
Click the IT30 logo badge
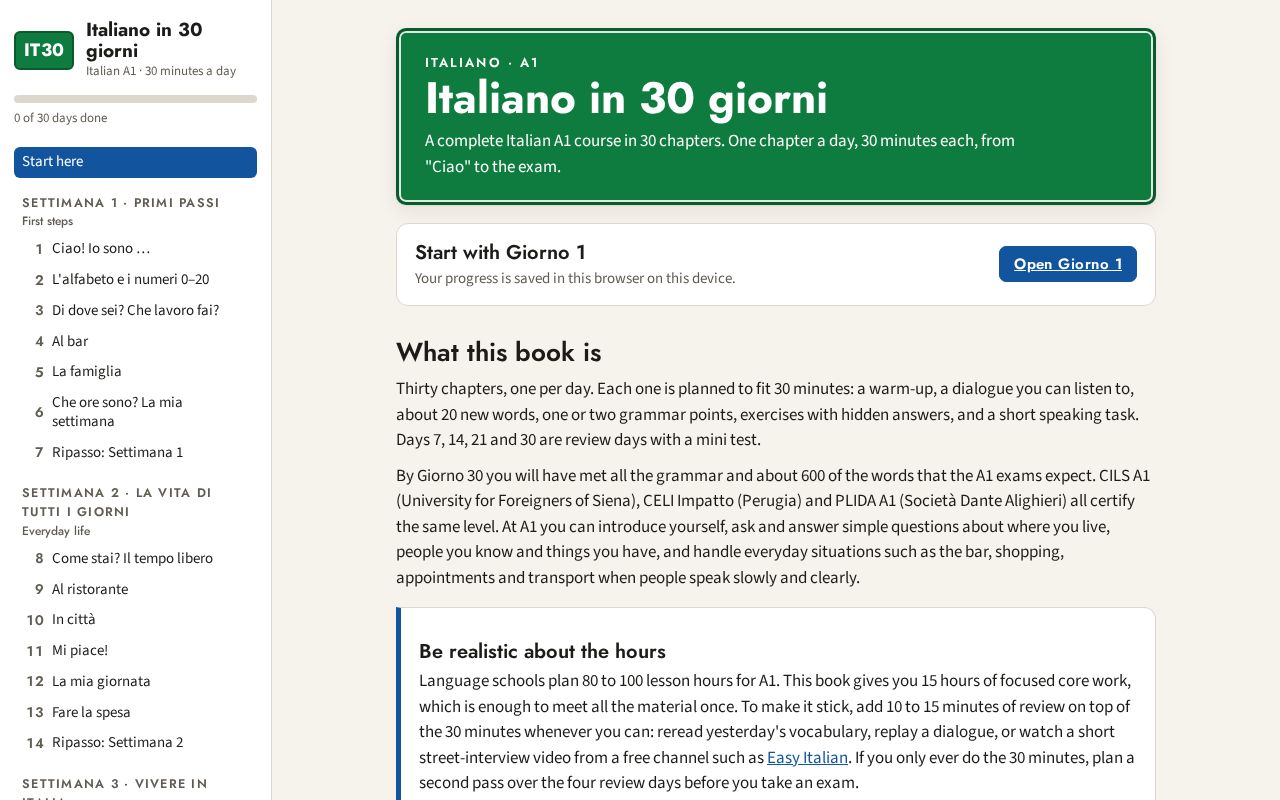(44, 50)
